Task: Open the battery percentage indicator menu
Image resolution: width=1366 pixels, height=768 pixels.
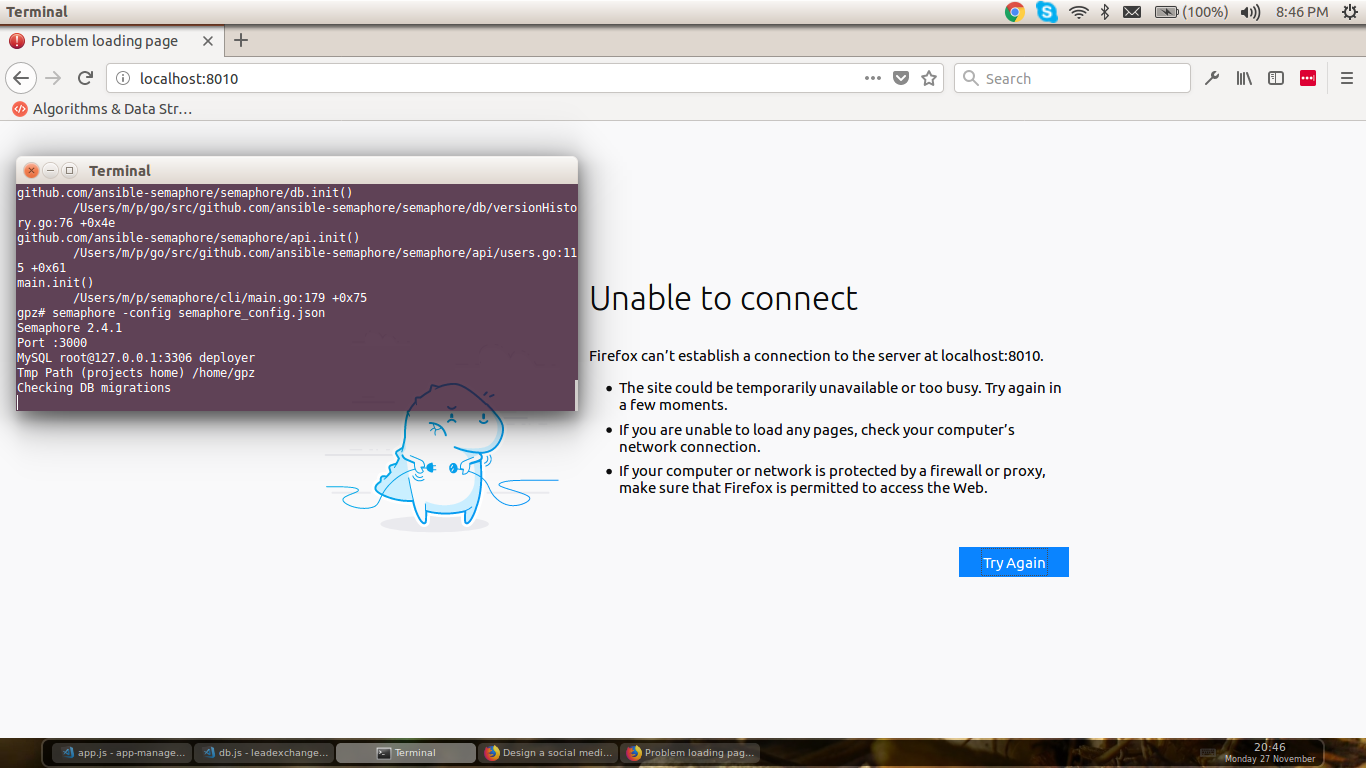Action: (1191, 12)
